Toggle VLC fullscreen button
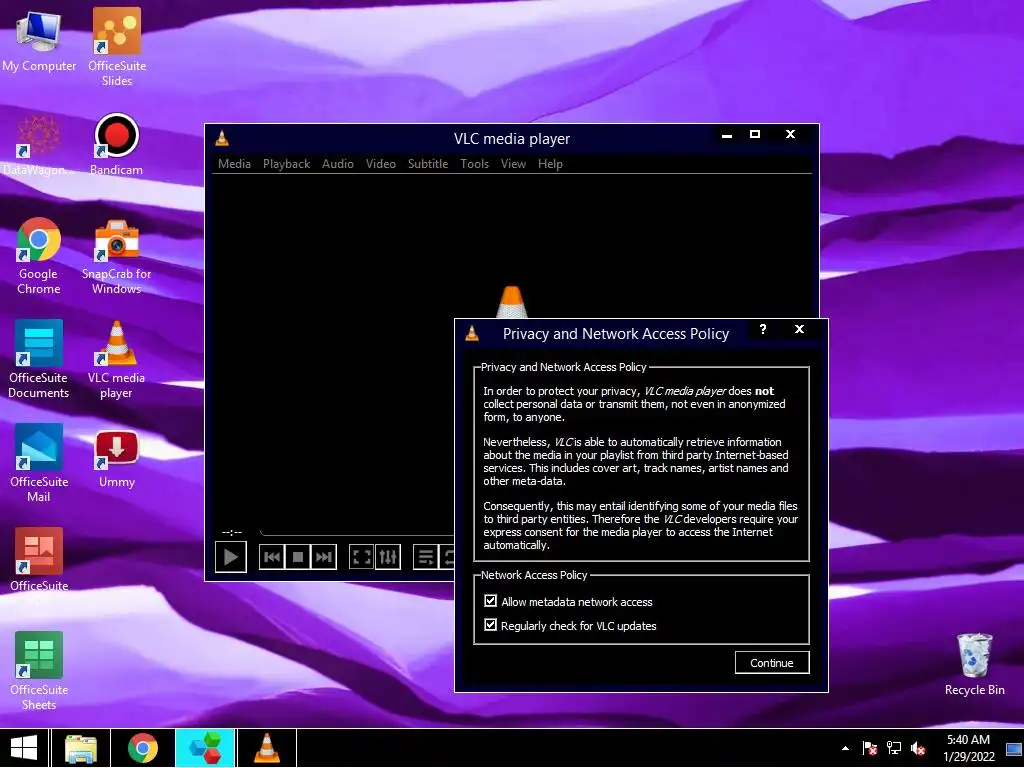 tap(361, 557)
